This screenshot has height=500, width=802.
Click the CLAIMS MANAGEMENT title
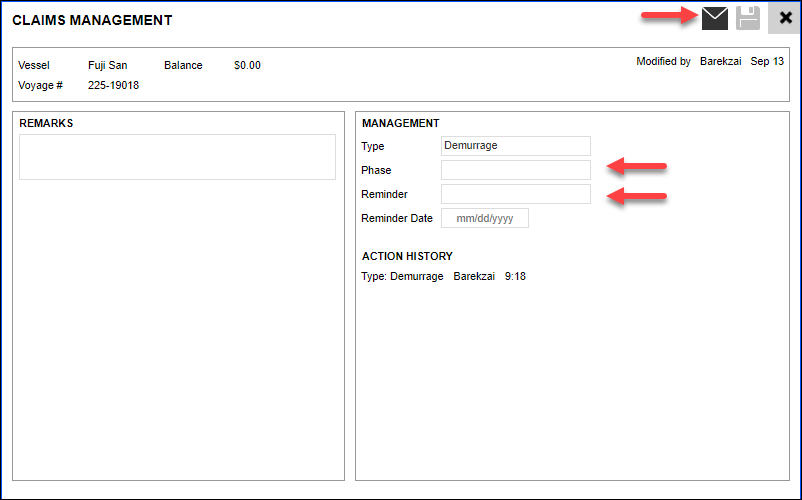click(92, 20)
